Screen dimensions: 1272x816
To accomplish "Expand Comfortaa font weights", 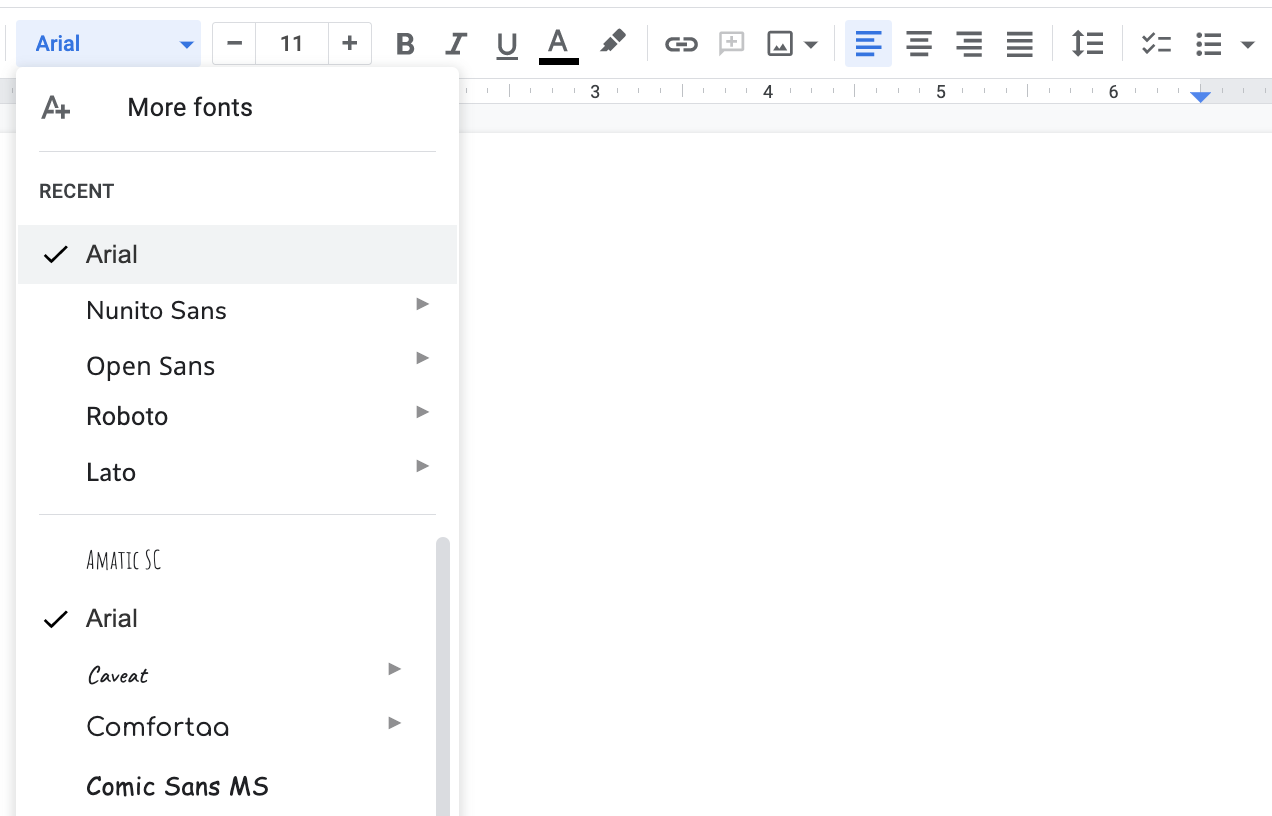I will tap(395, 722).
